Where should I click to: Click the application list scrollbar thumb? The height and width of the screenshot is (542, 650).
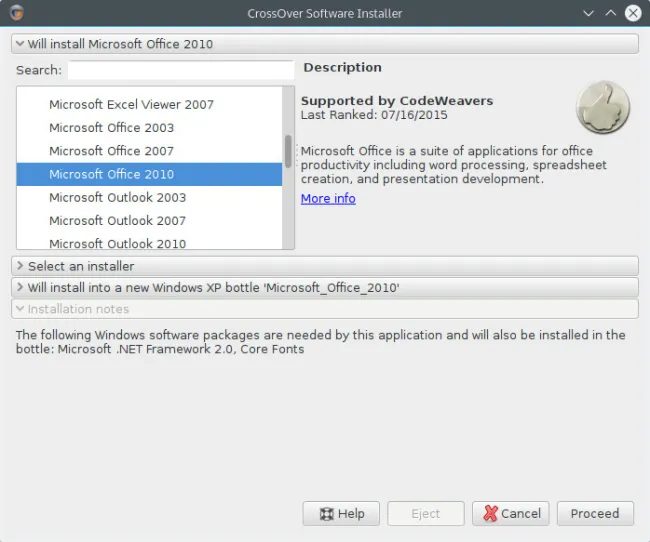[288, 151]
